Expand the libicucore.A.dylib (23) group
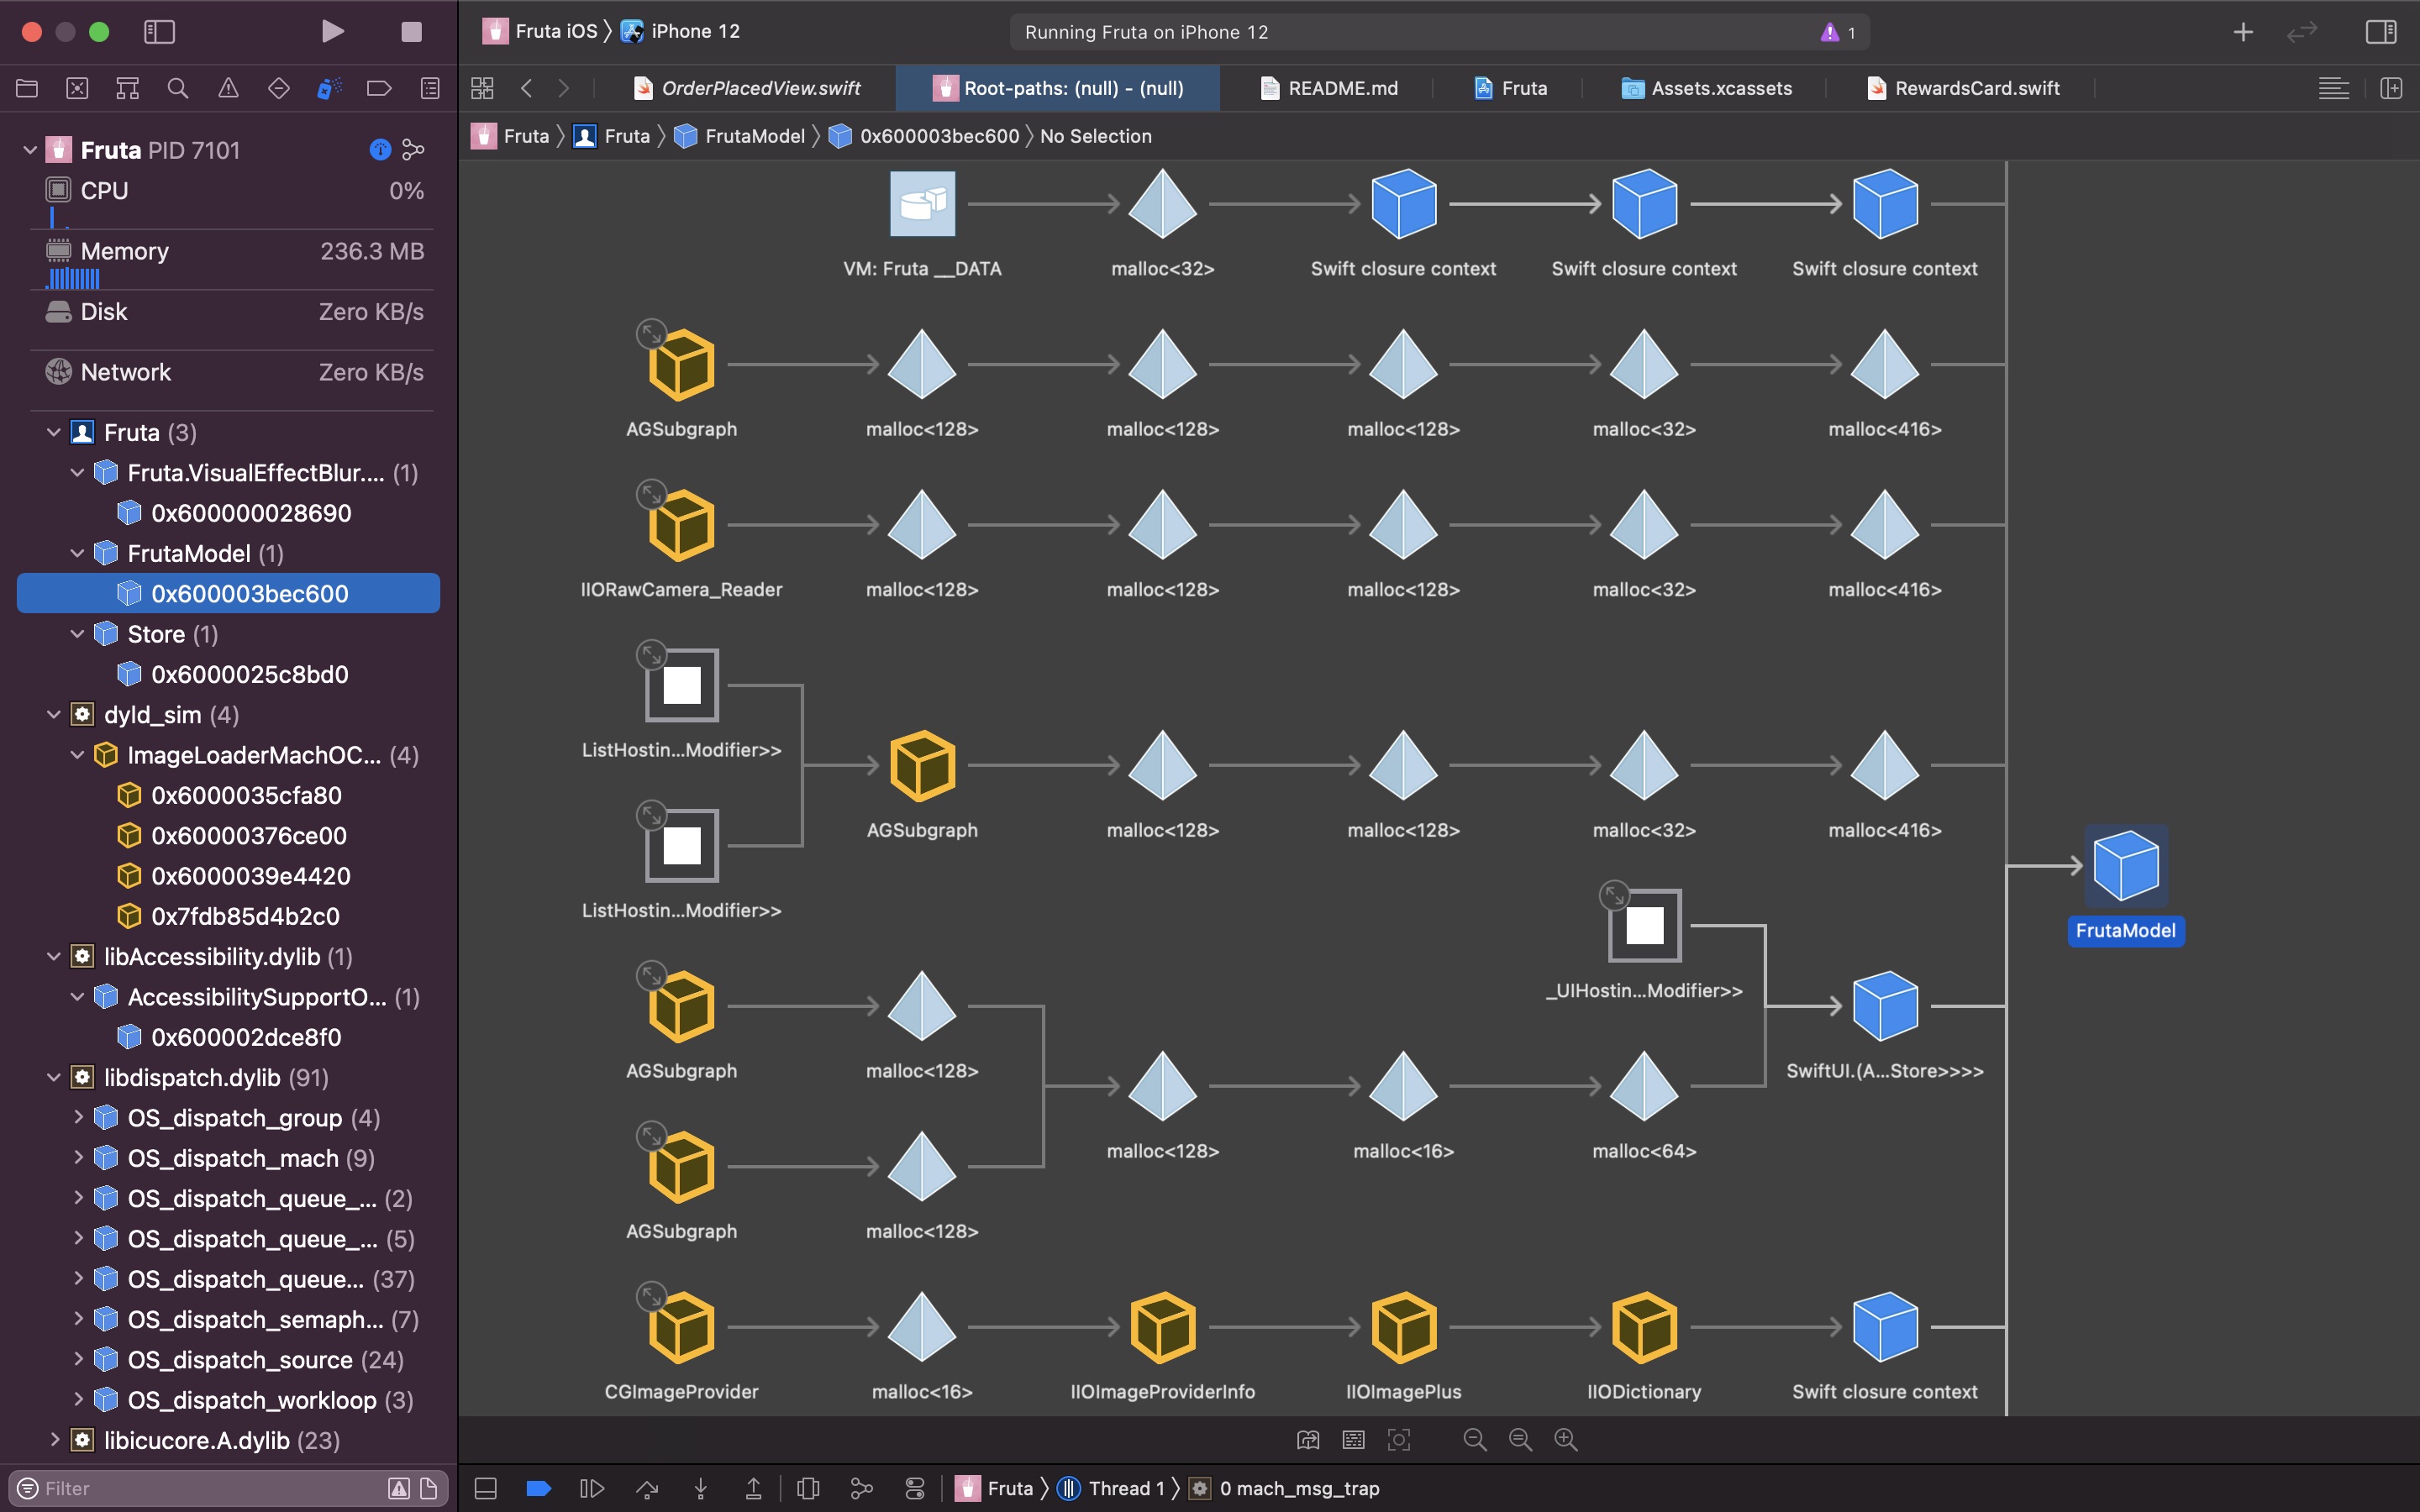Image resolution: width=2420 pixels, height=1512 pixels. click(54, 1440)
